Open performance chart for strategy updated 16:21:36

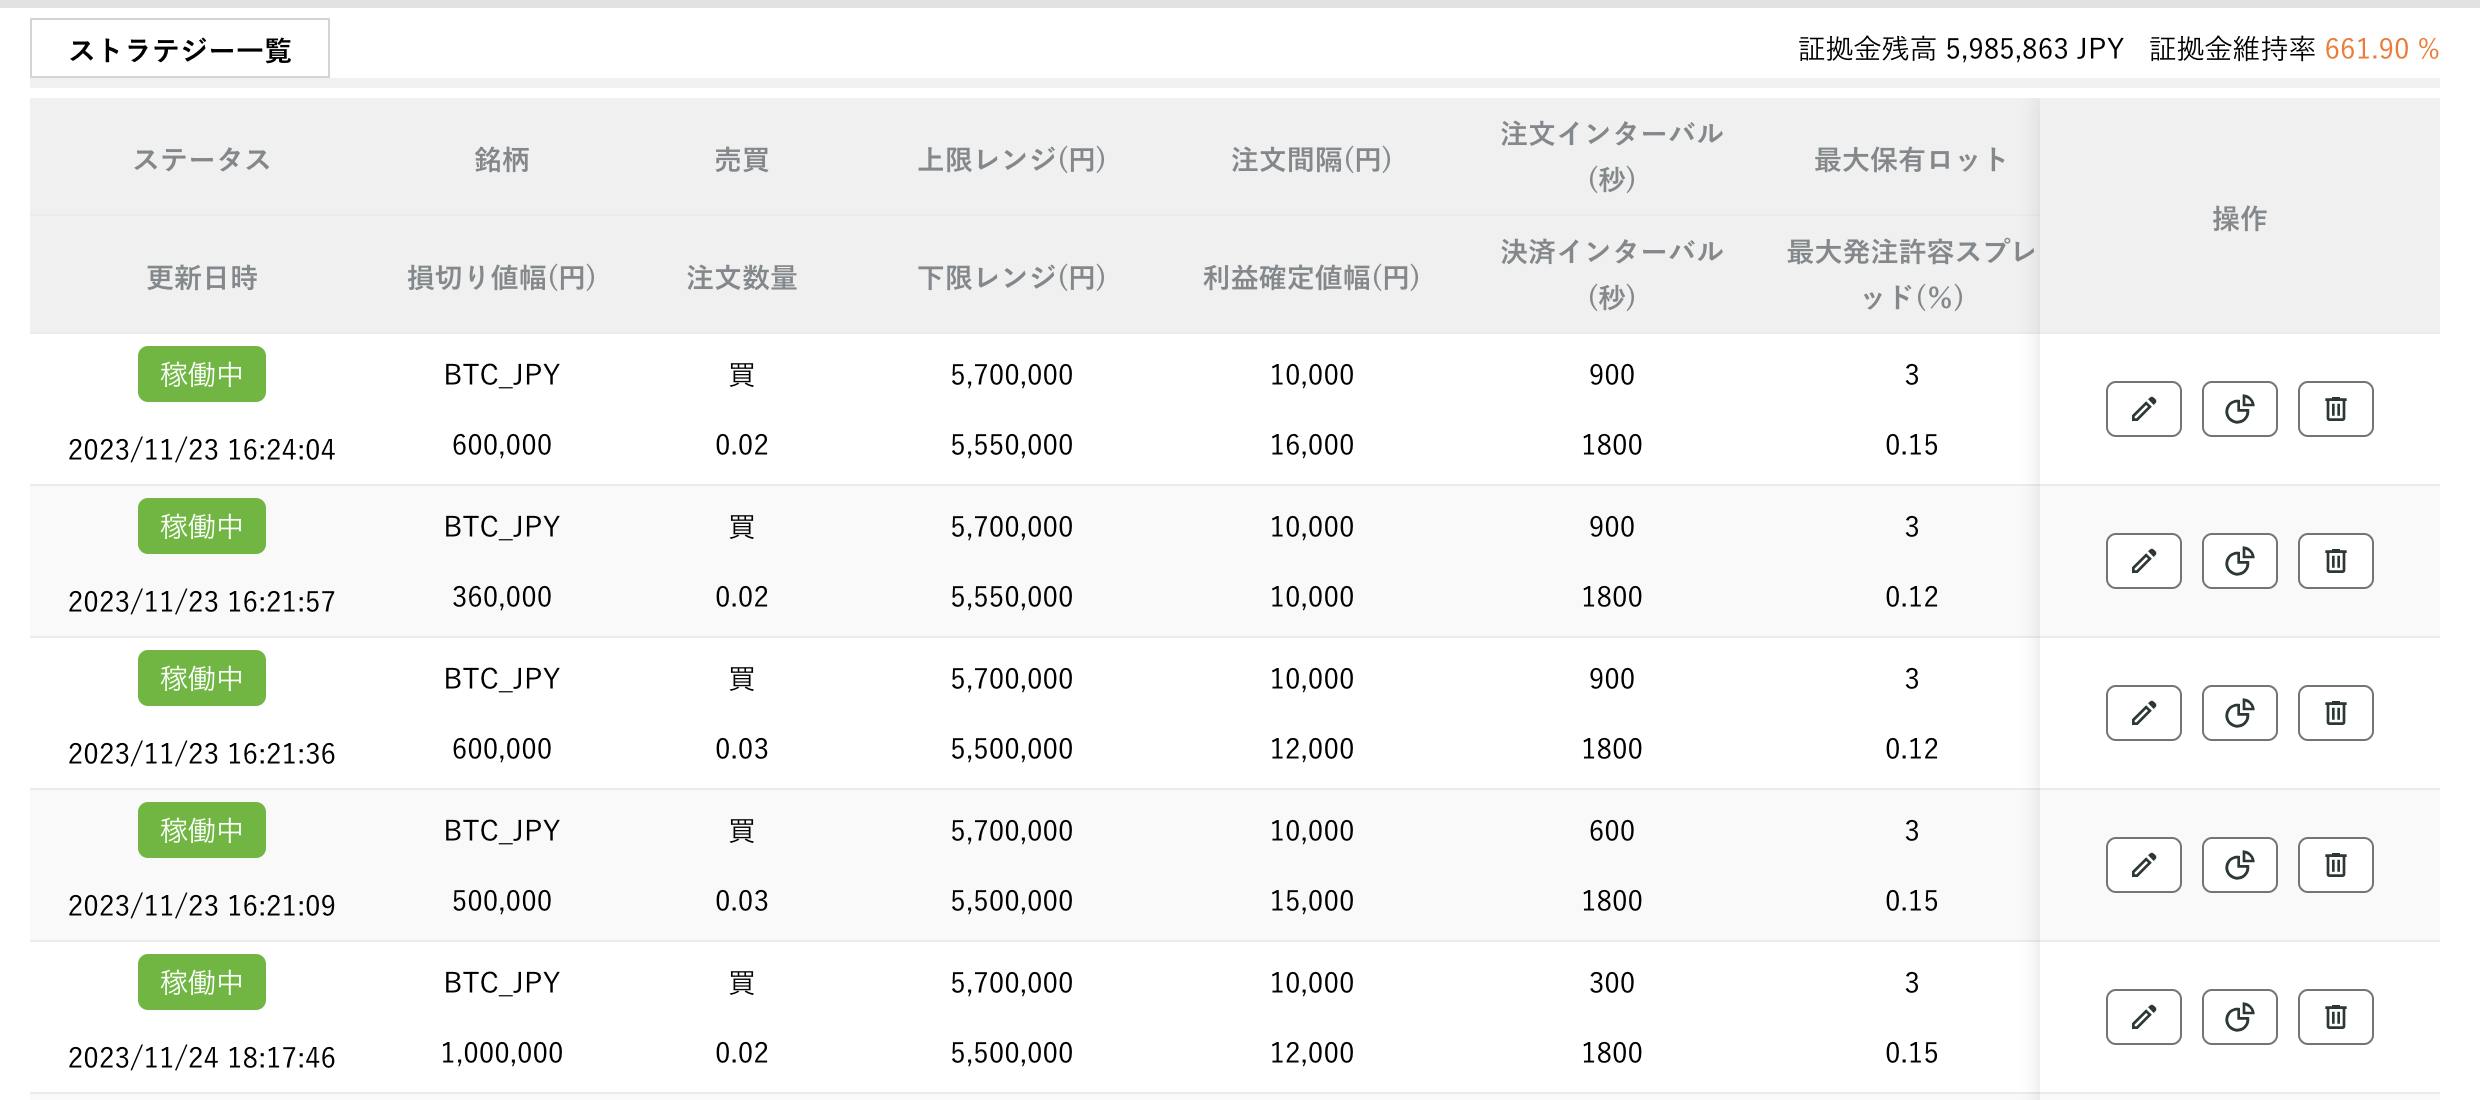pyautogui.click(x=2239, y=713)
